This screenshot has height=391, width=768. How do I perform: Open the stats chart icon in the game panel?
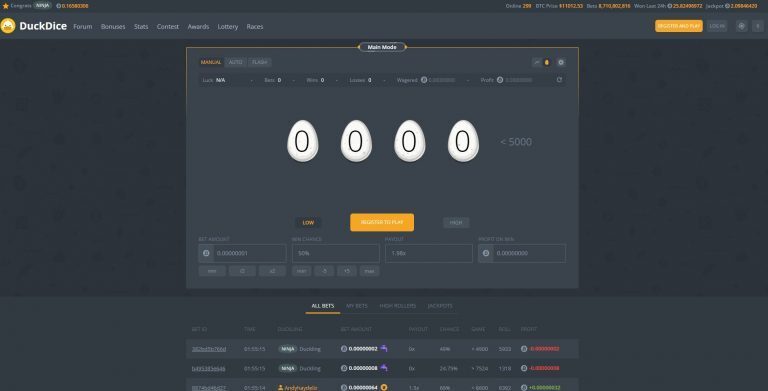(537, 62)
